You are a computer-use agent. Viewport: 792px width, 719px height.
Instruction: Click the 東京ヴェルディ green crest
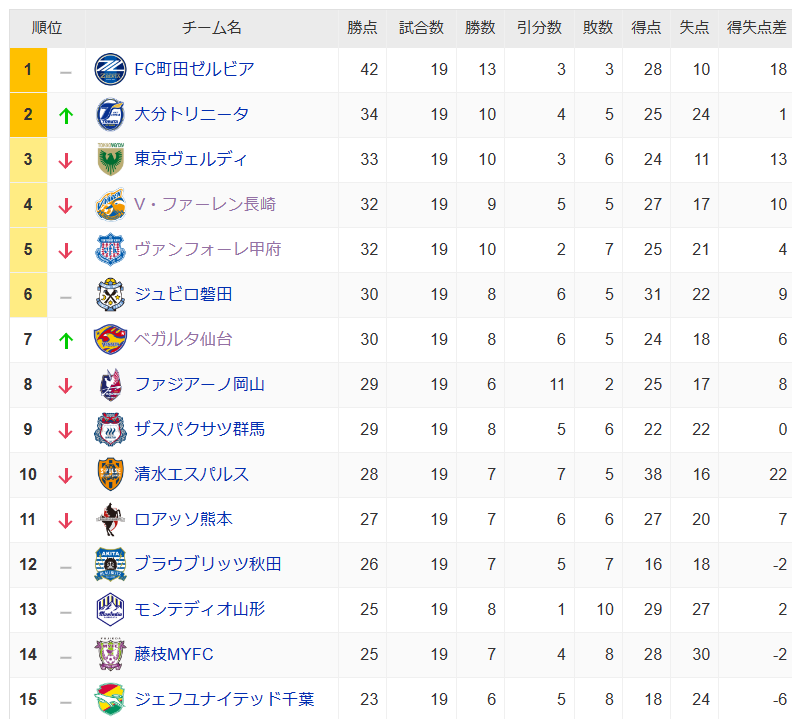110,159
